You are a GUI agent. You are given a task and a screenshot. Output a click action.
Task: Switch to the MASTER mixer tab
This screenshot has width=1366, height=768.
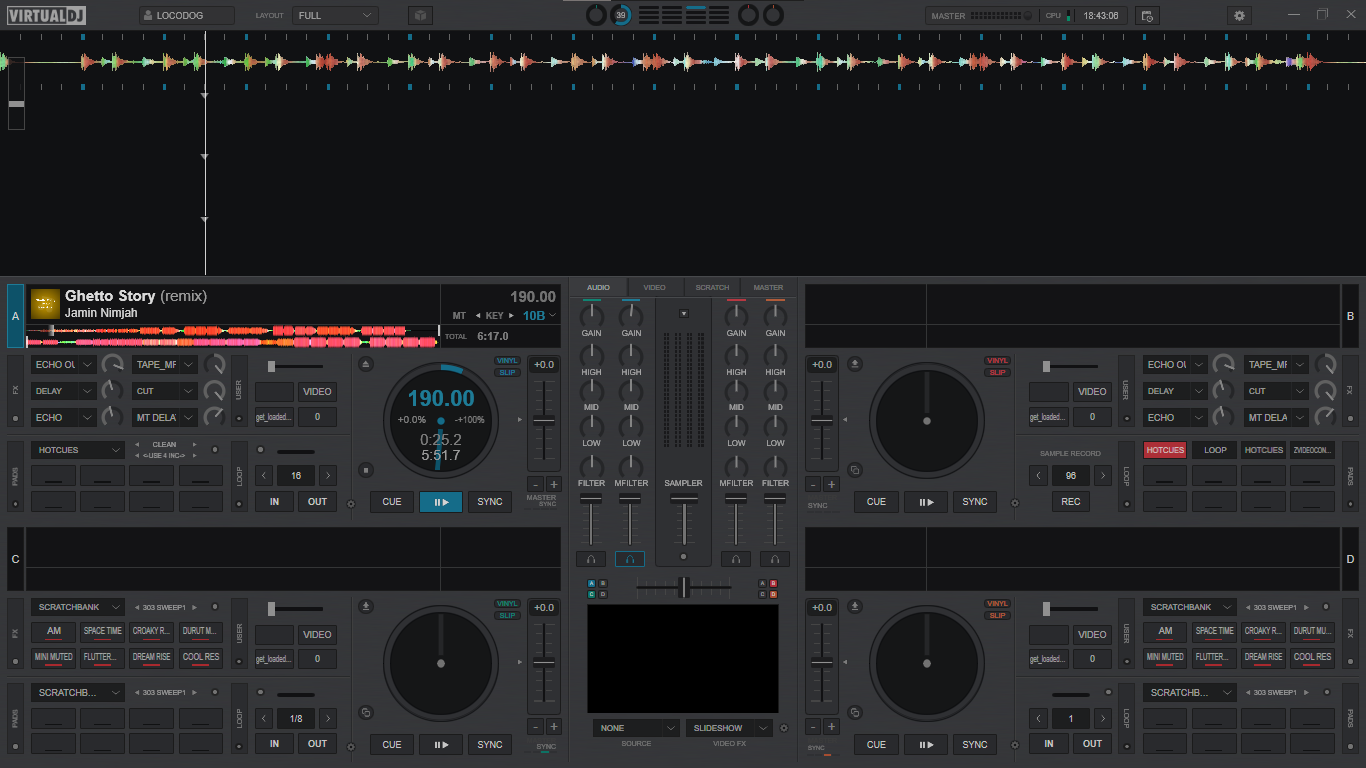(x=769, y=288)
